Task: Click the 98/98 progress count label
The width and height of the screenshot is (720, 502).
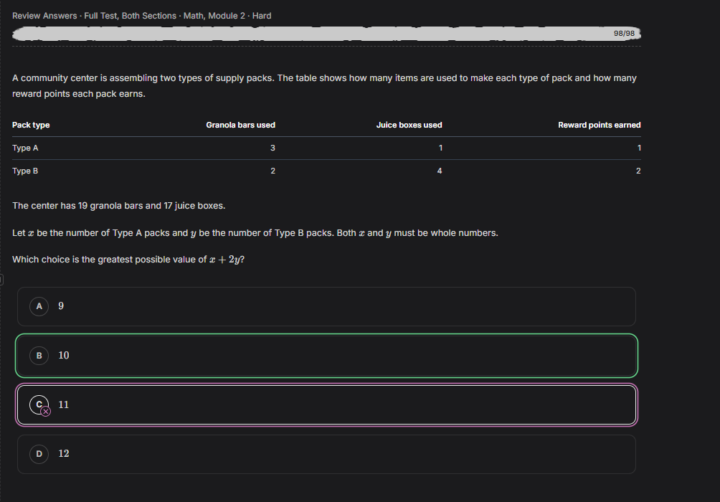Action: [624, 34]
